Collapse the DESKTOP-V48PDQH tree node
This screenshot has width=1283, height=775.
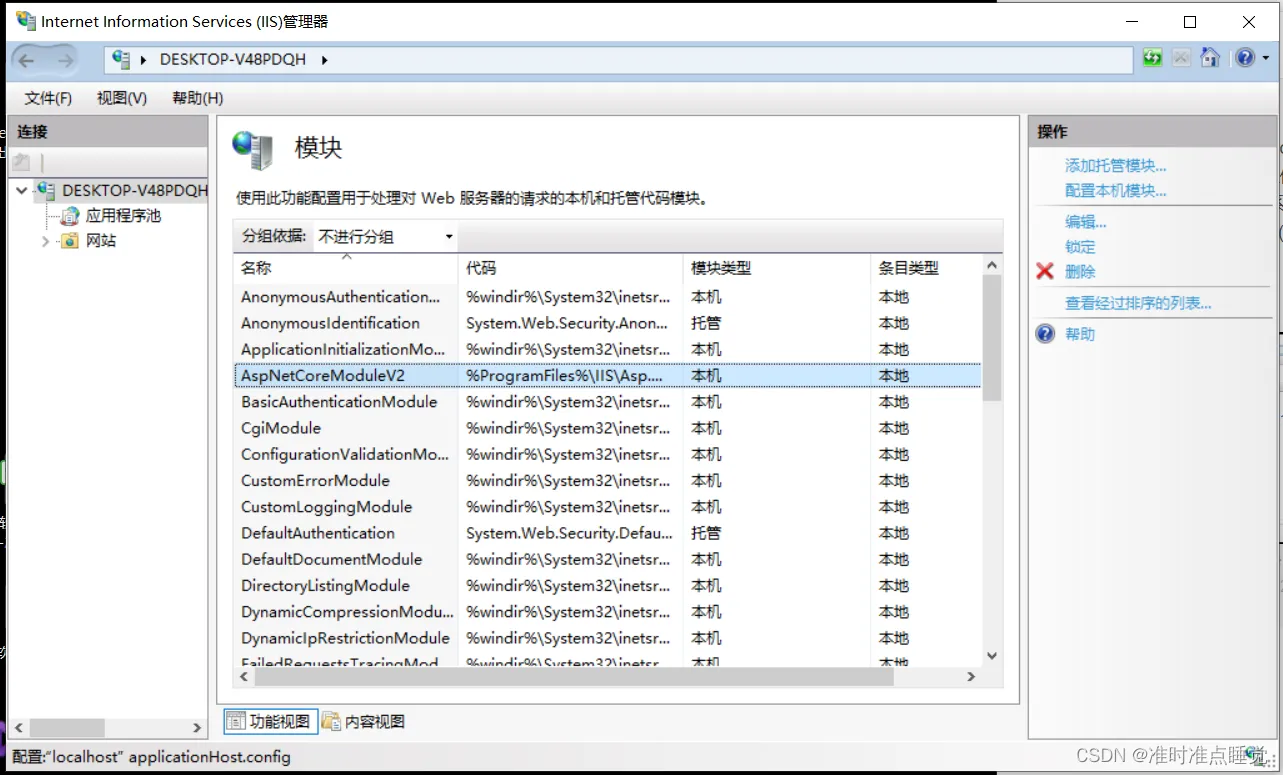pos(22,190)
